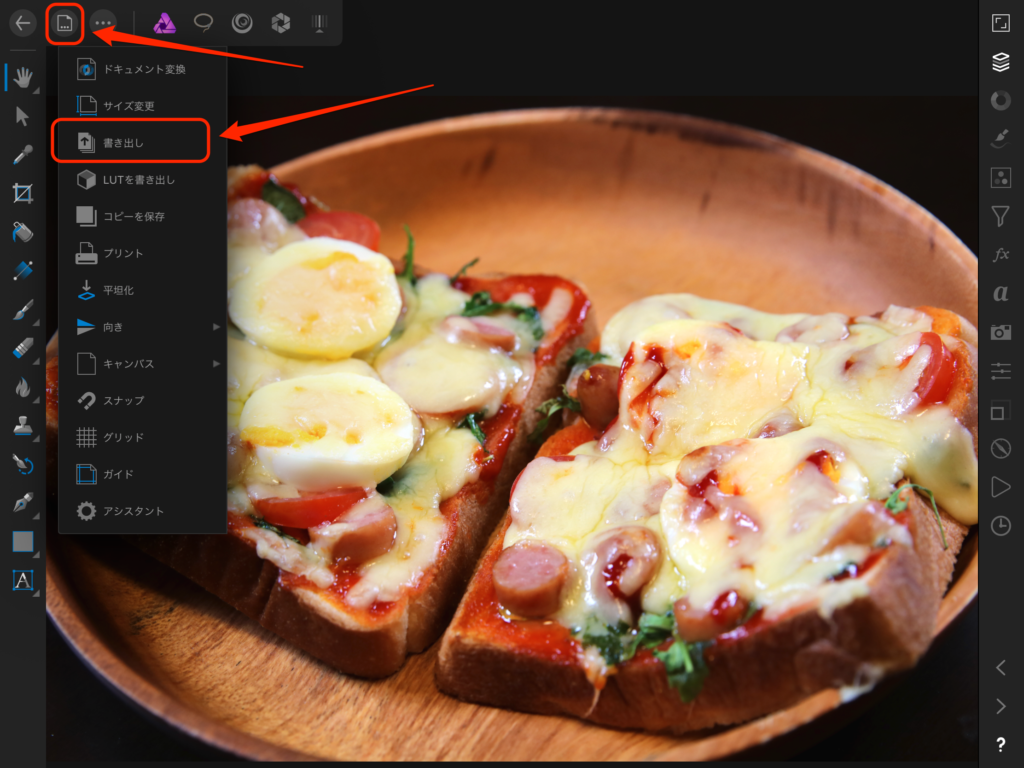Image resolution: width=1024 pixels, height=768 pixels.
Task: Select the Clone Stamp tool
Action: [x=22, y=425]
